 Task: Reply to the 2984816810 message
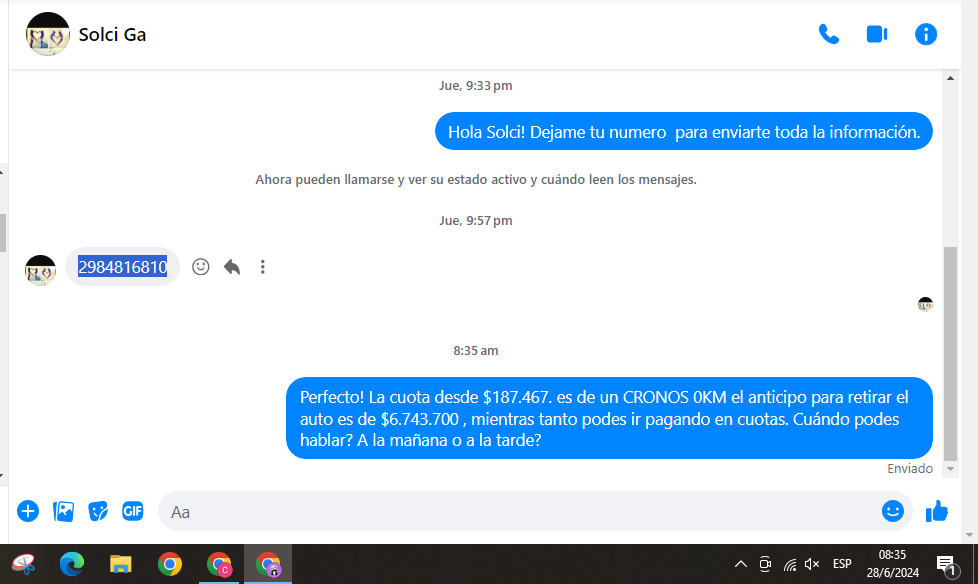pos(232,267)
